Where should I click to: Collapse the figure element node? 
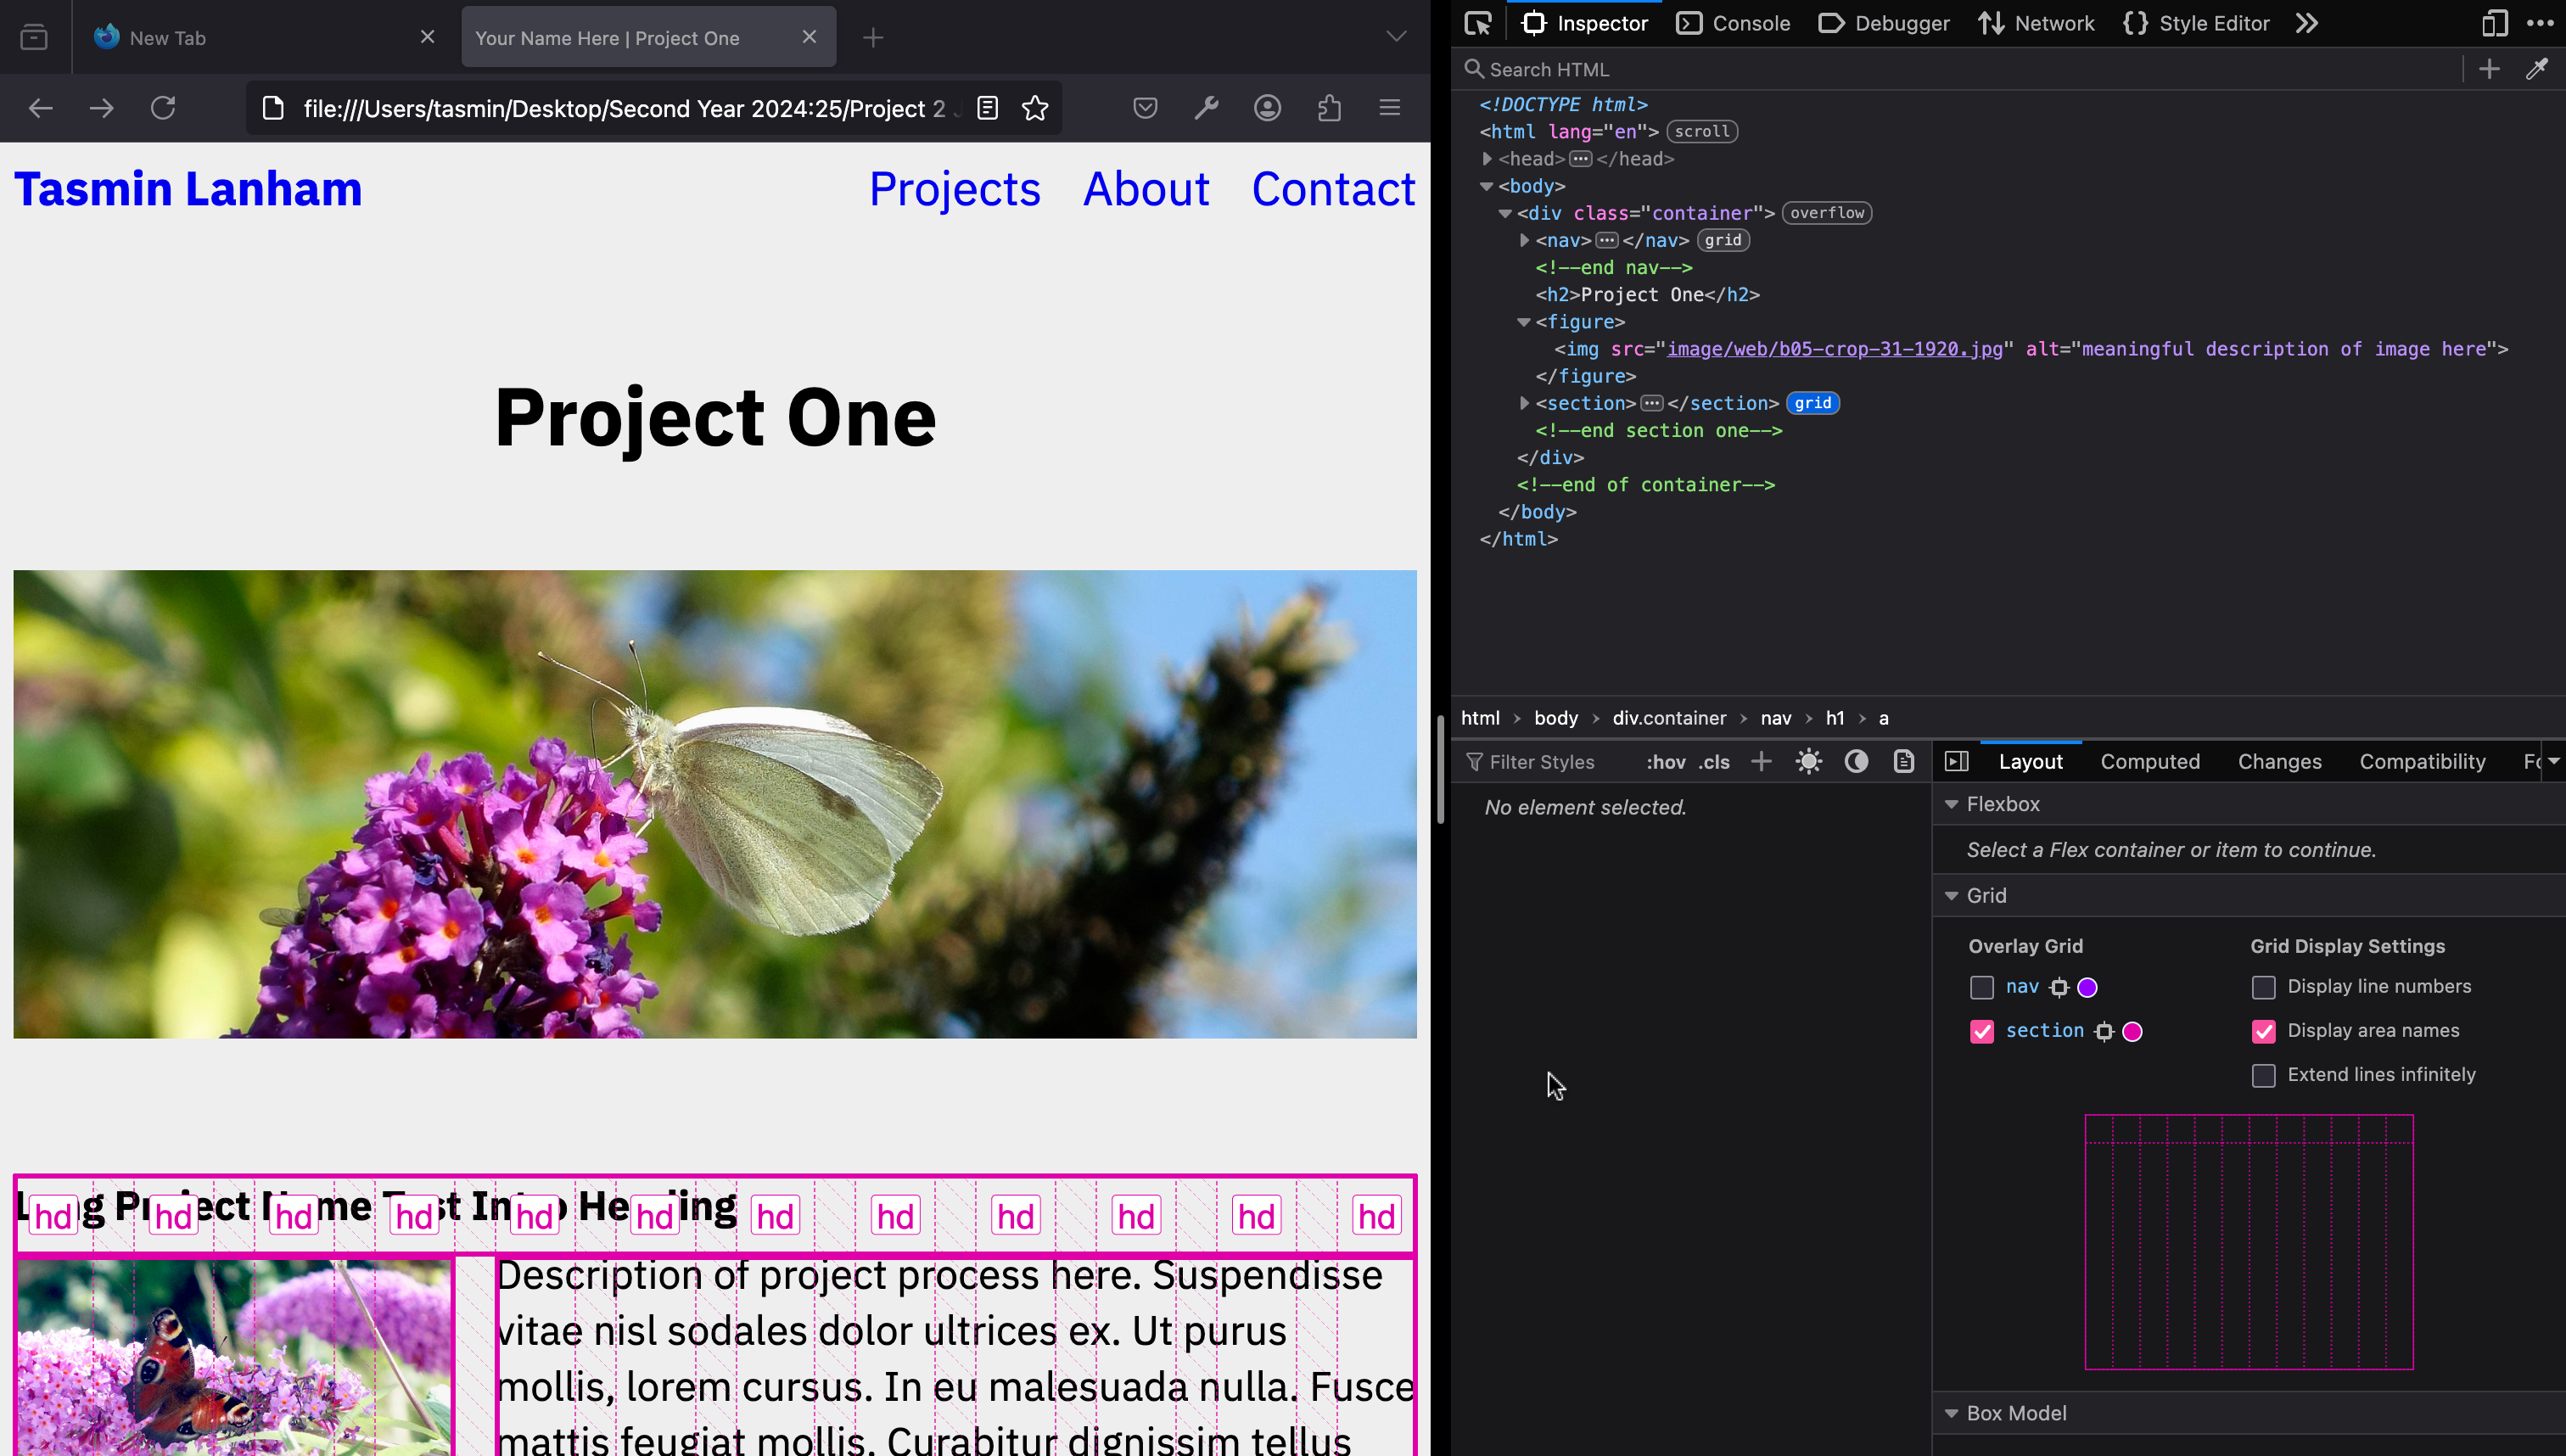(1524, 322)
